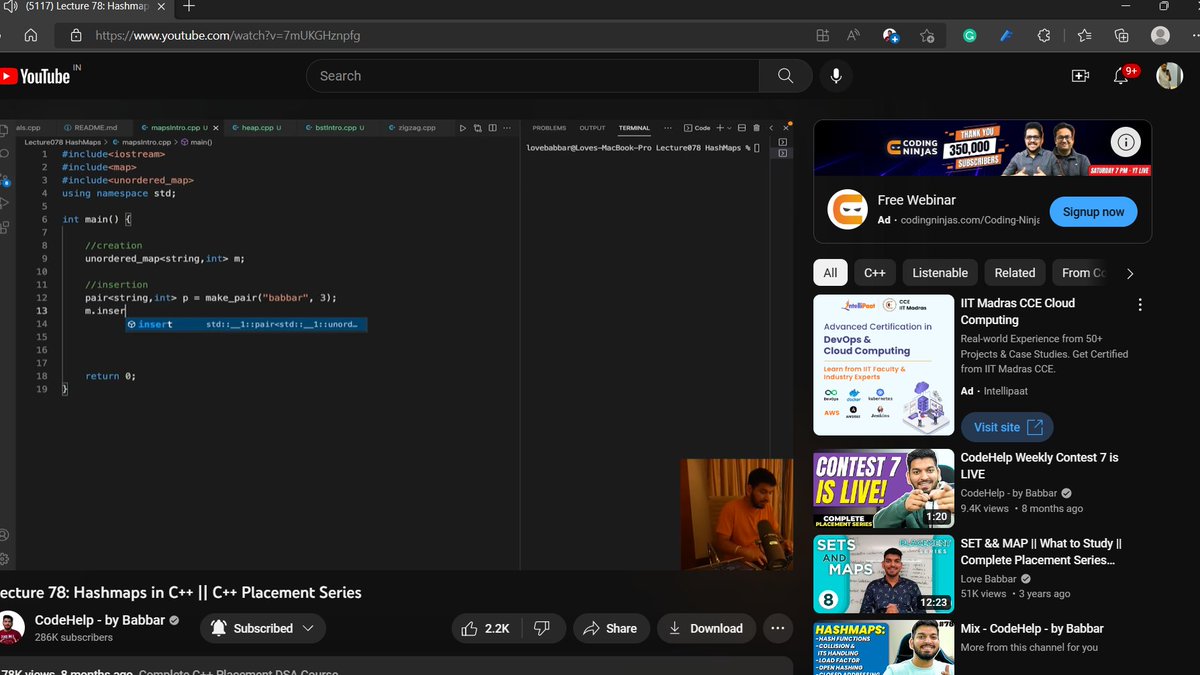Click Coding Ninjas 350,000 subscribers banner
The height and width of the screenshot is (675, 1200).
(982, 148)
